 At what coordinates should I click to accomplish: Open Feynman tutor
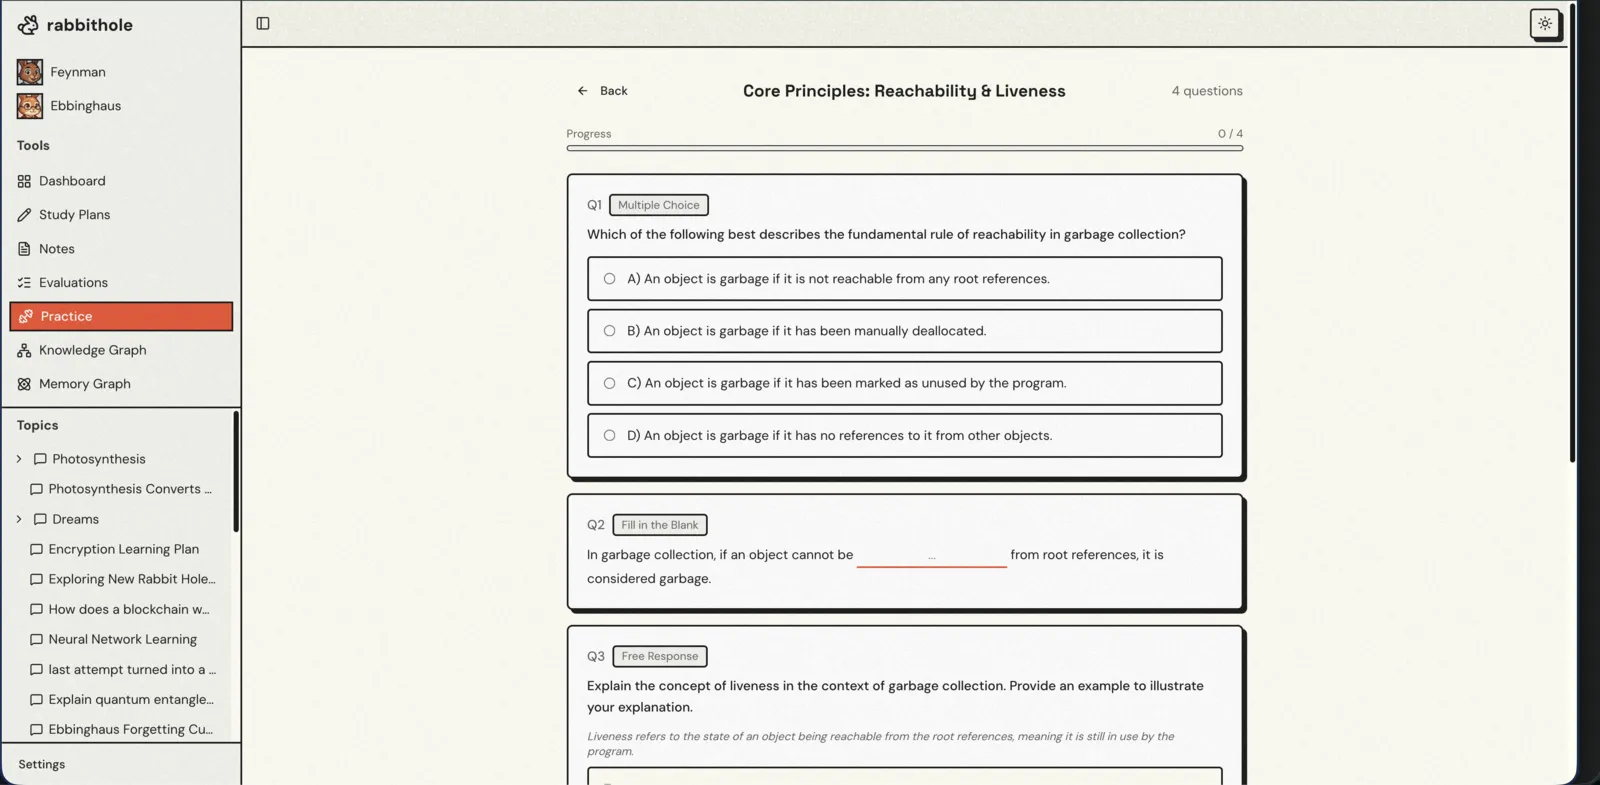[x=78, y=72]
